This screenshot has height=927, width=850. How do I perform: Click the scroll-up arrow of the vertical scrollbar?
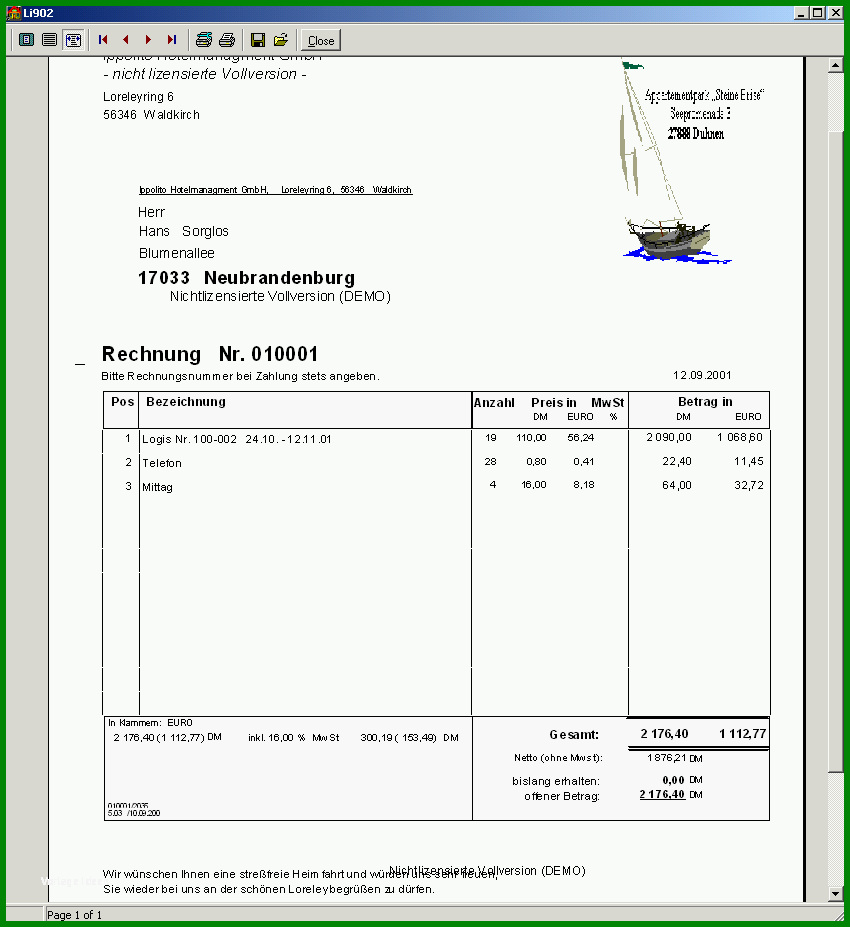tap(835, 65)
